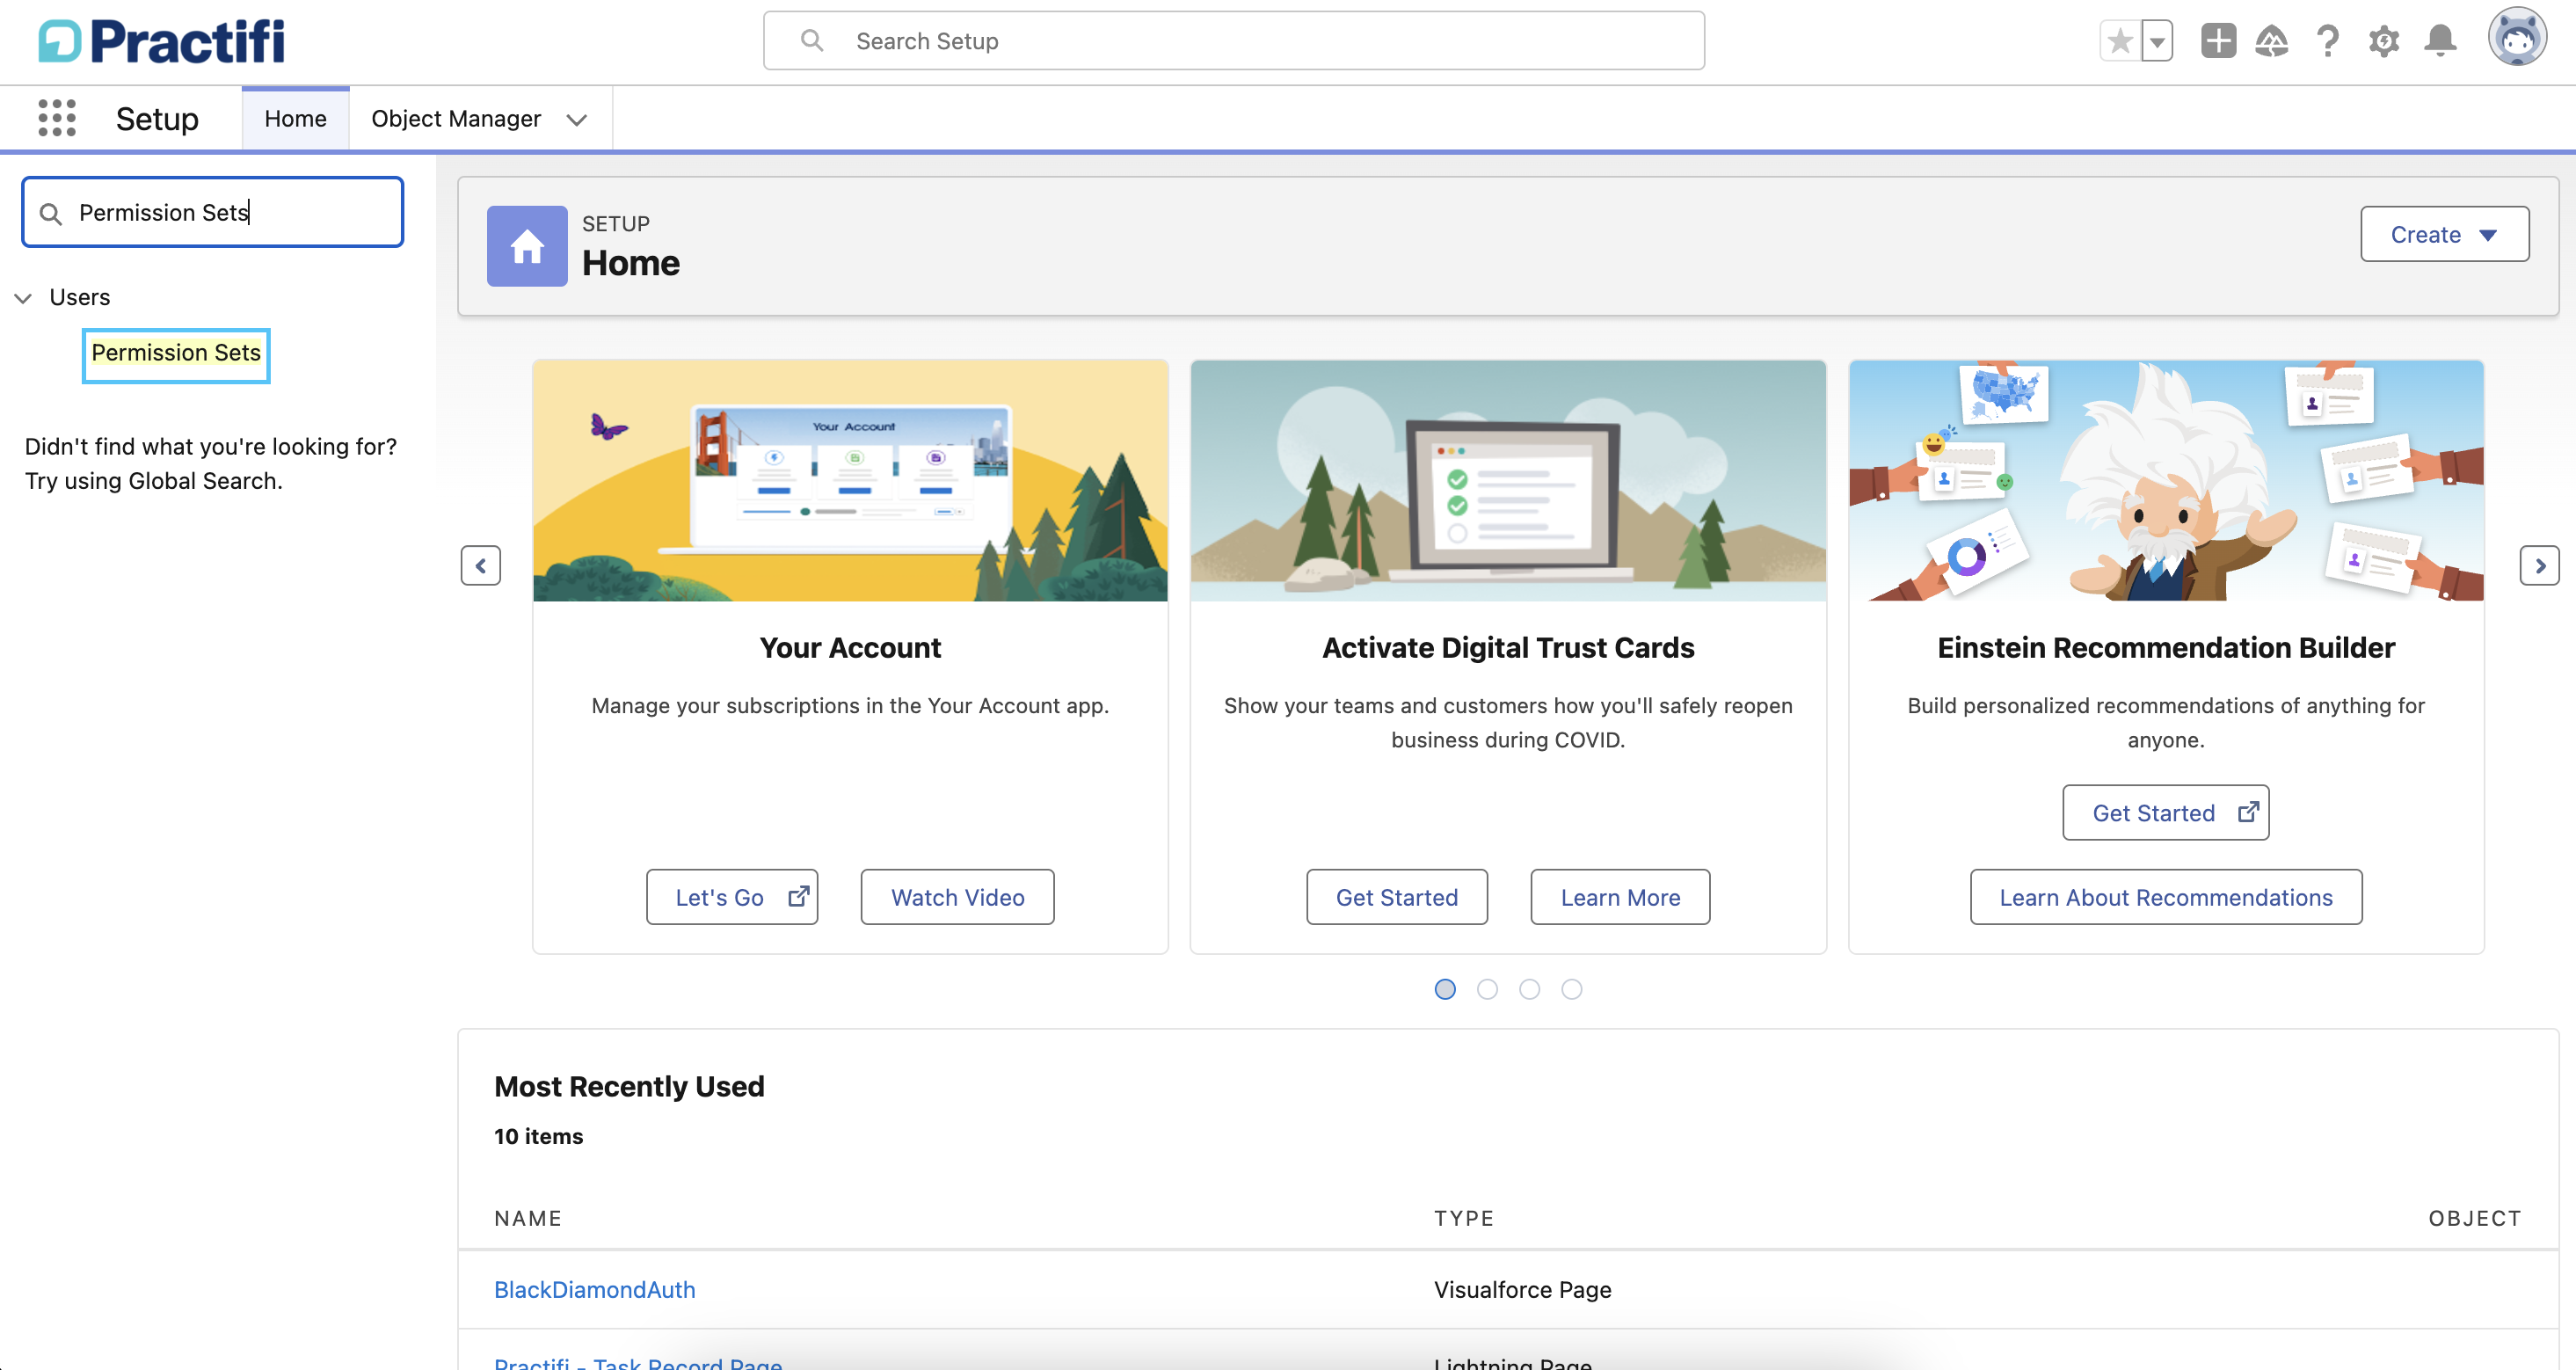Viewport: 2576px width, 1370px height.
Task: Click the Your Account card illustration
Action: (x=850, y=481)
